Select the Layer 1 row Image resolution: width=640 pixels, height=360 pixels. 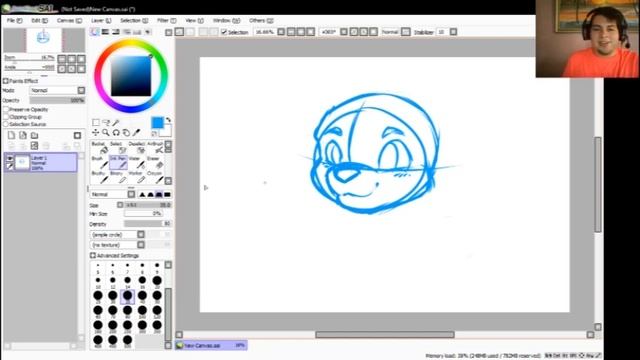click(40, 162)
